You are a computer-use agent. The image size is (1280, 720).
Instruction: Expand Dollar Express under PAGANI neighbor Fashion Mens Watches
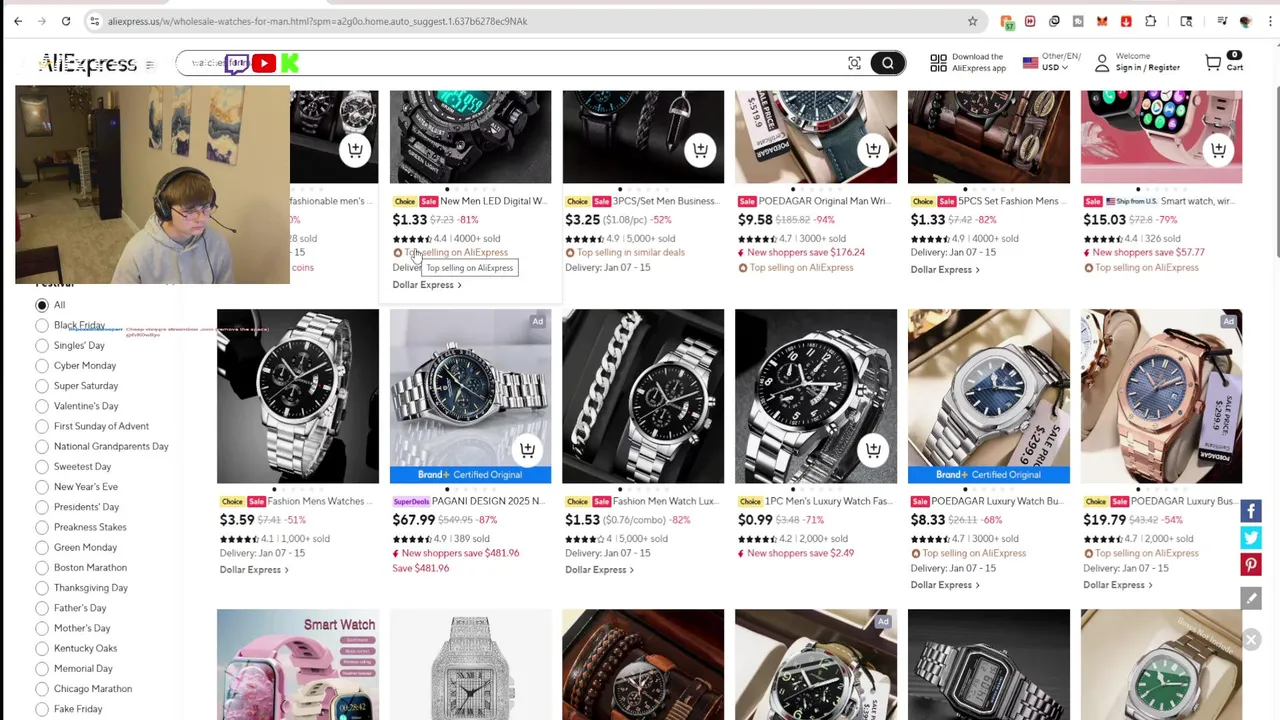254,570
